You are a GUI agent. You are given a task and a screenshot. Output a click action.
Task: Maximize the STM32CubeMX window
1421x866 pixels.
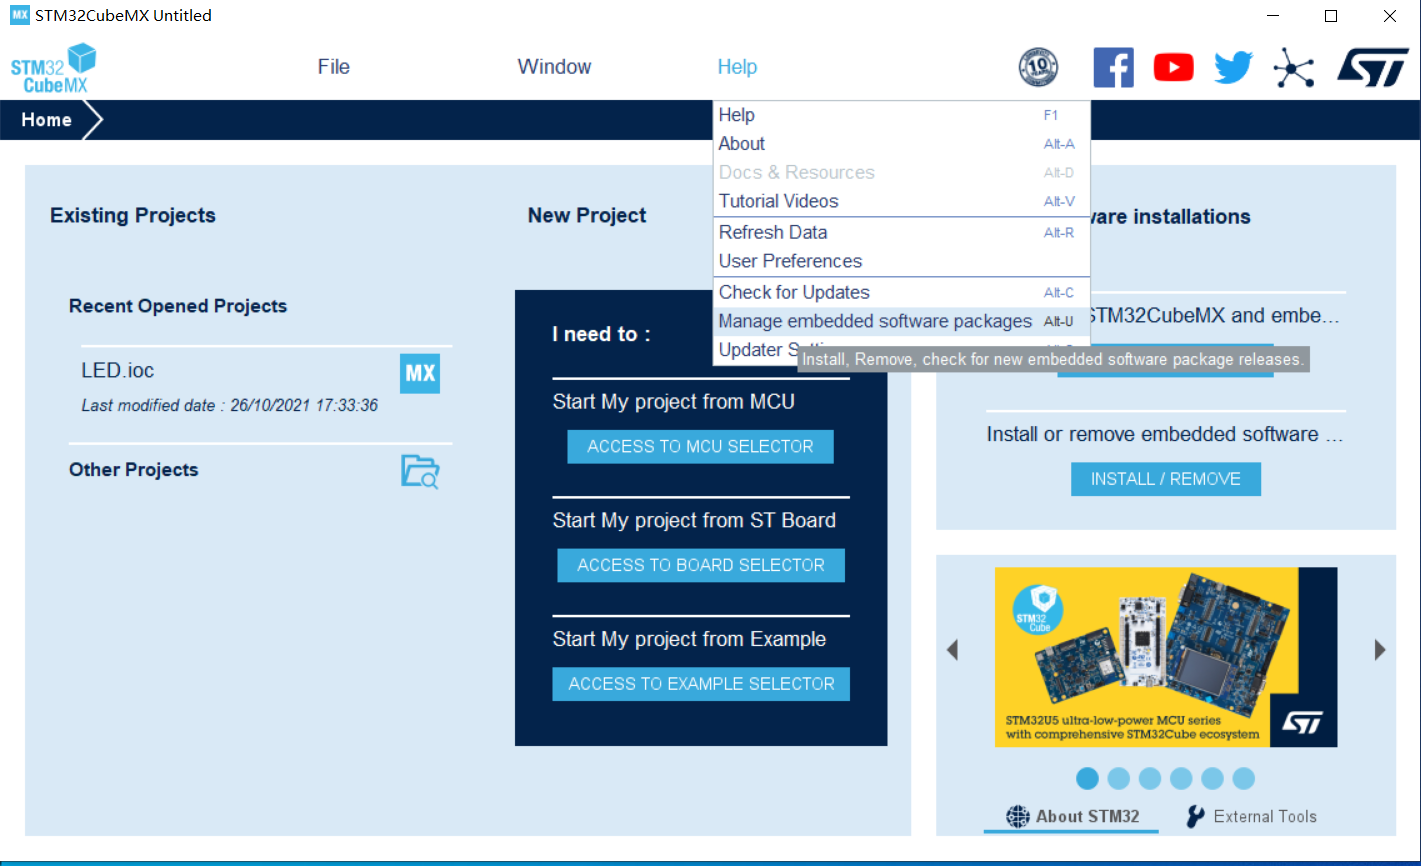pos(1331,16)
